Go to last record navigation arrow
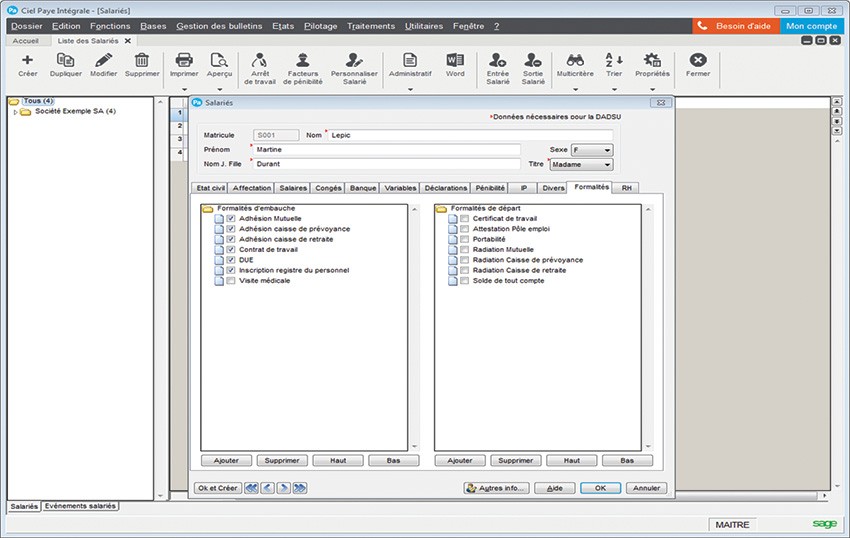Image resolution: width=850 pixels, height=538 pixels. tap(300, 488)
